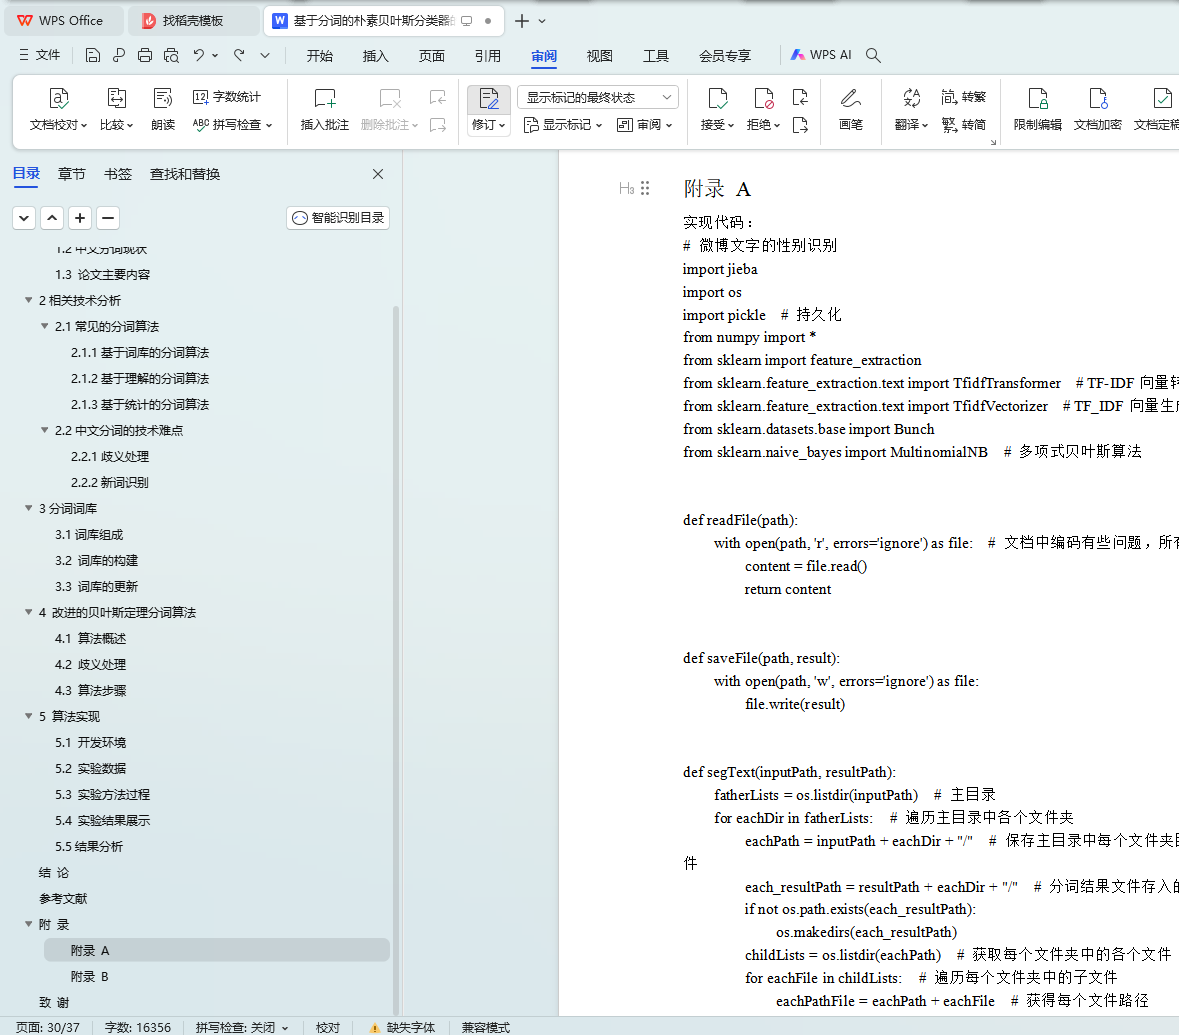Start Read Aloud (朗读)
Screen dimensions: 1179x1035
point(162,110)
